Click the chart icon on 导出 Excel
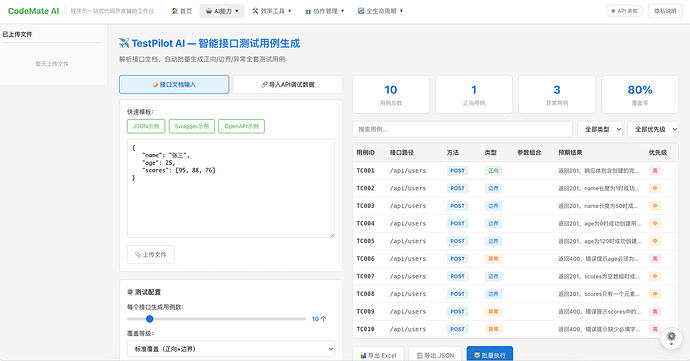 pyautogui.click(x=363, y=355)
